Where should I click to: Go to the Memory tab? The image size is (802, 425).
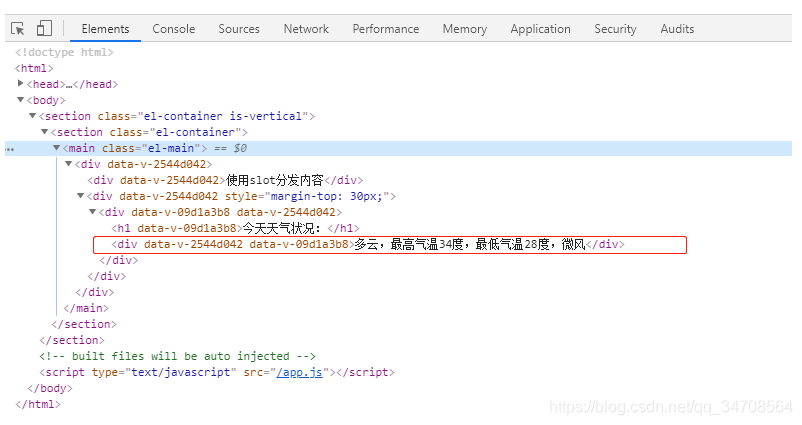coord(465,29)
